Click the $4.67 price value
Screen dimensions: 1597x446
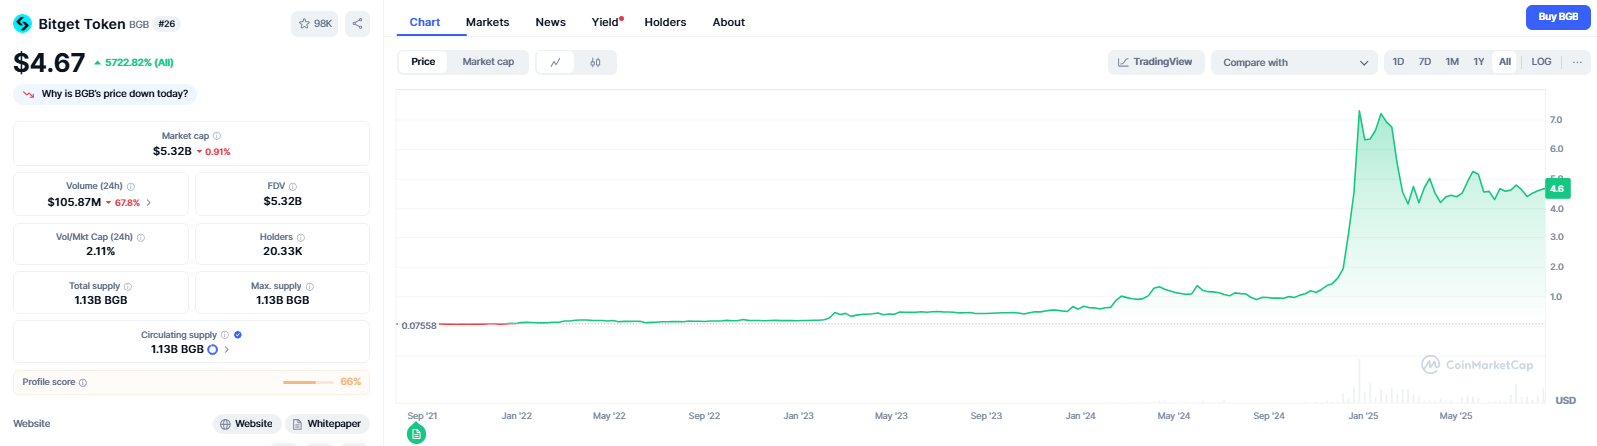click(x=49, y=63)
